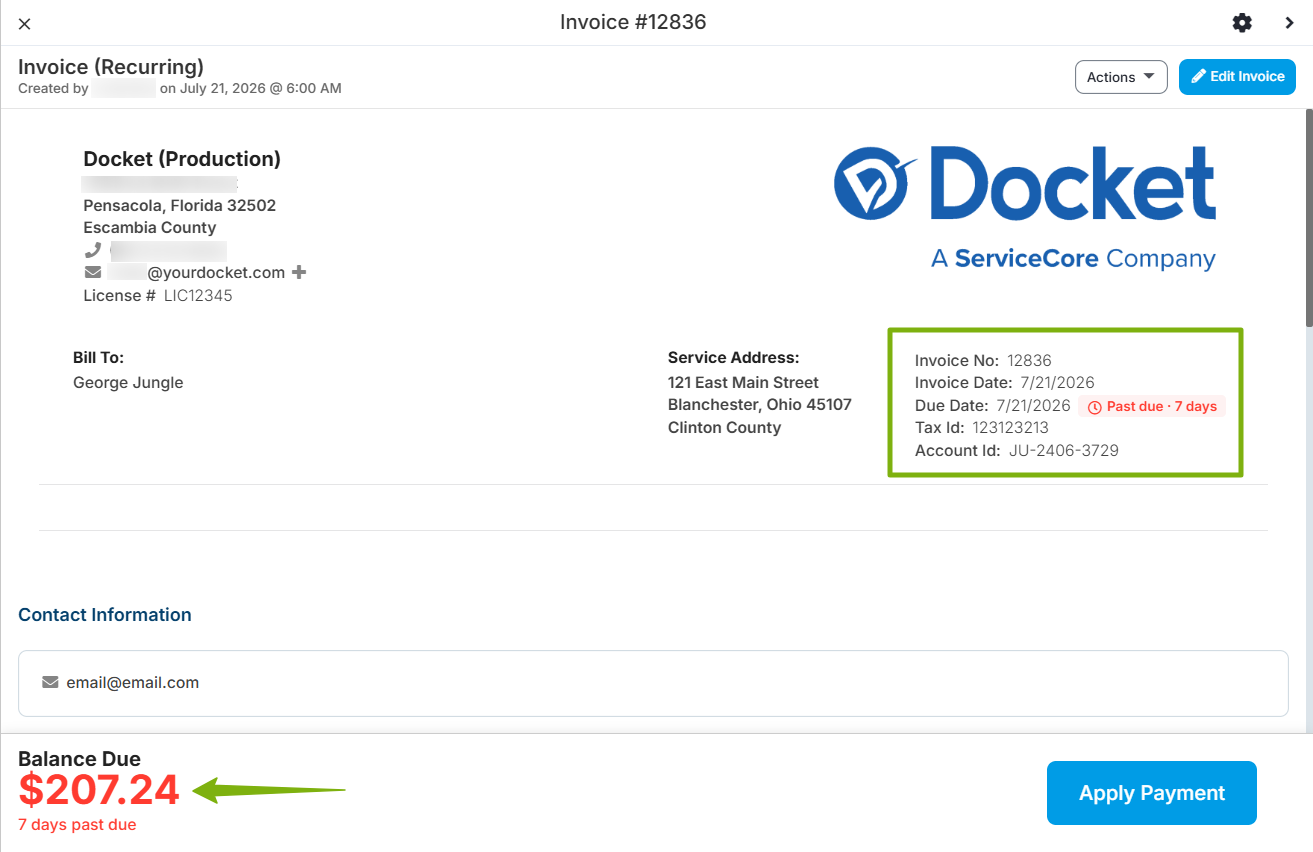
Task: Go to next invoice chevron arrow
Action: click(x=1290, y=23)
